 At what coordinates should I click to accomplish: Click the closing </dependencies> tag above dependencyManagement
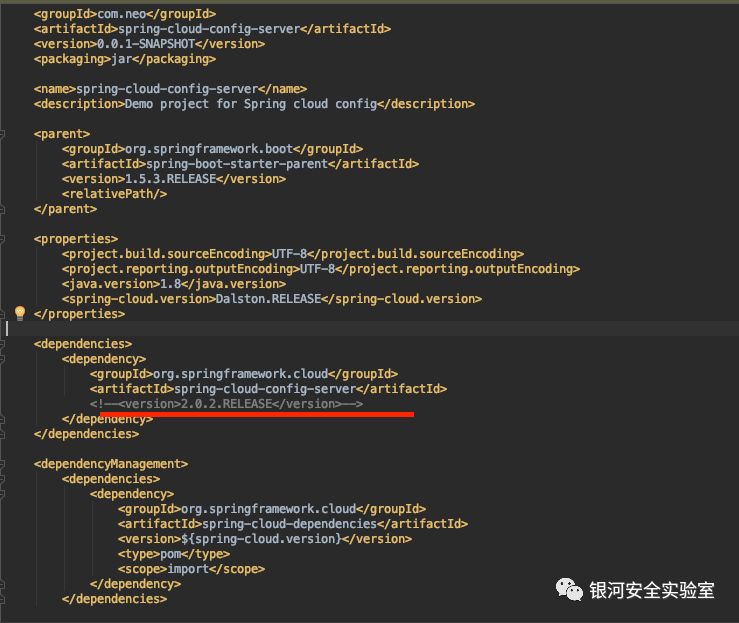[x=86, y=434]
